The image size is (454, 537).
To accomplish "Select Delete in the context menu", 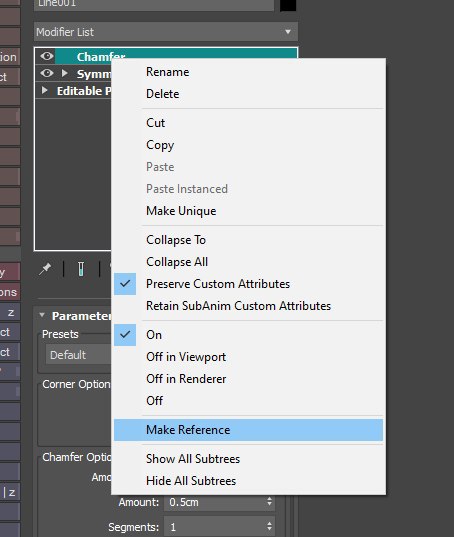I will pyautogui.click(x=248, y=94).
